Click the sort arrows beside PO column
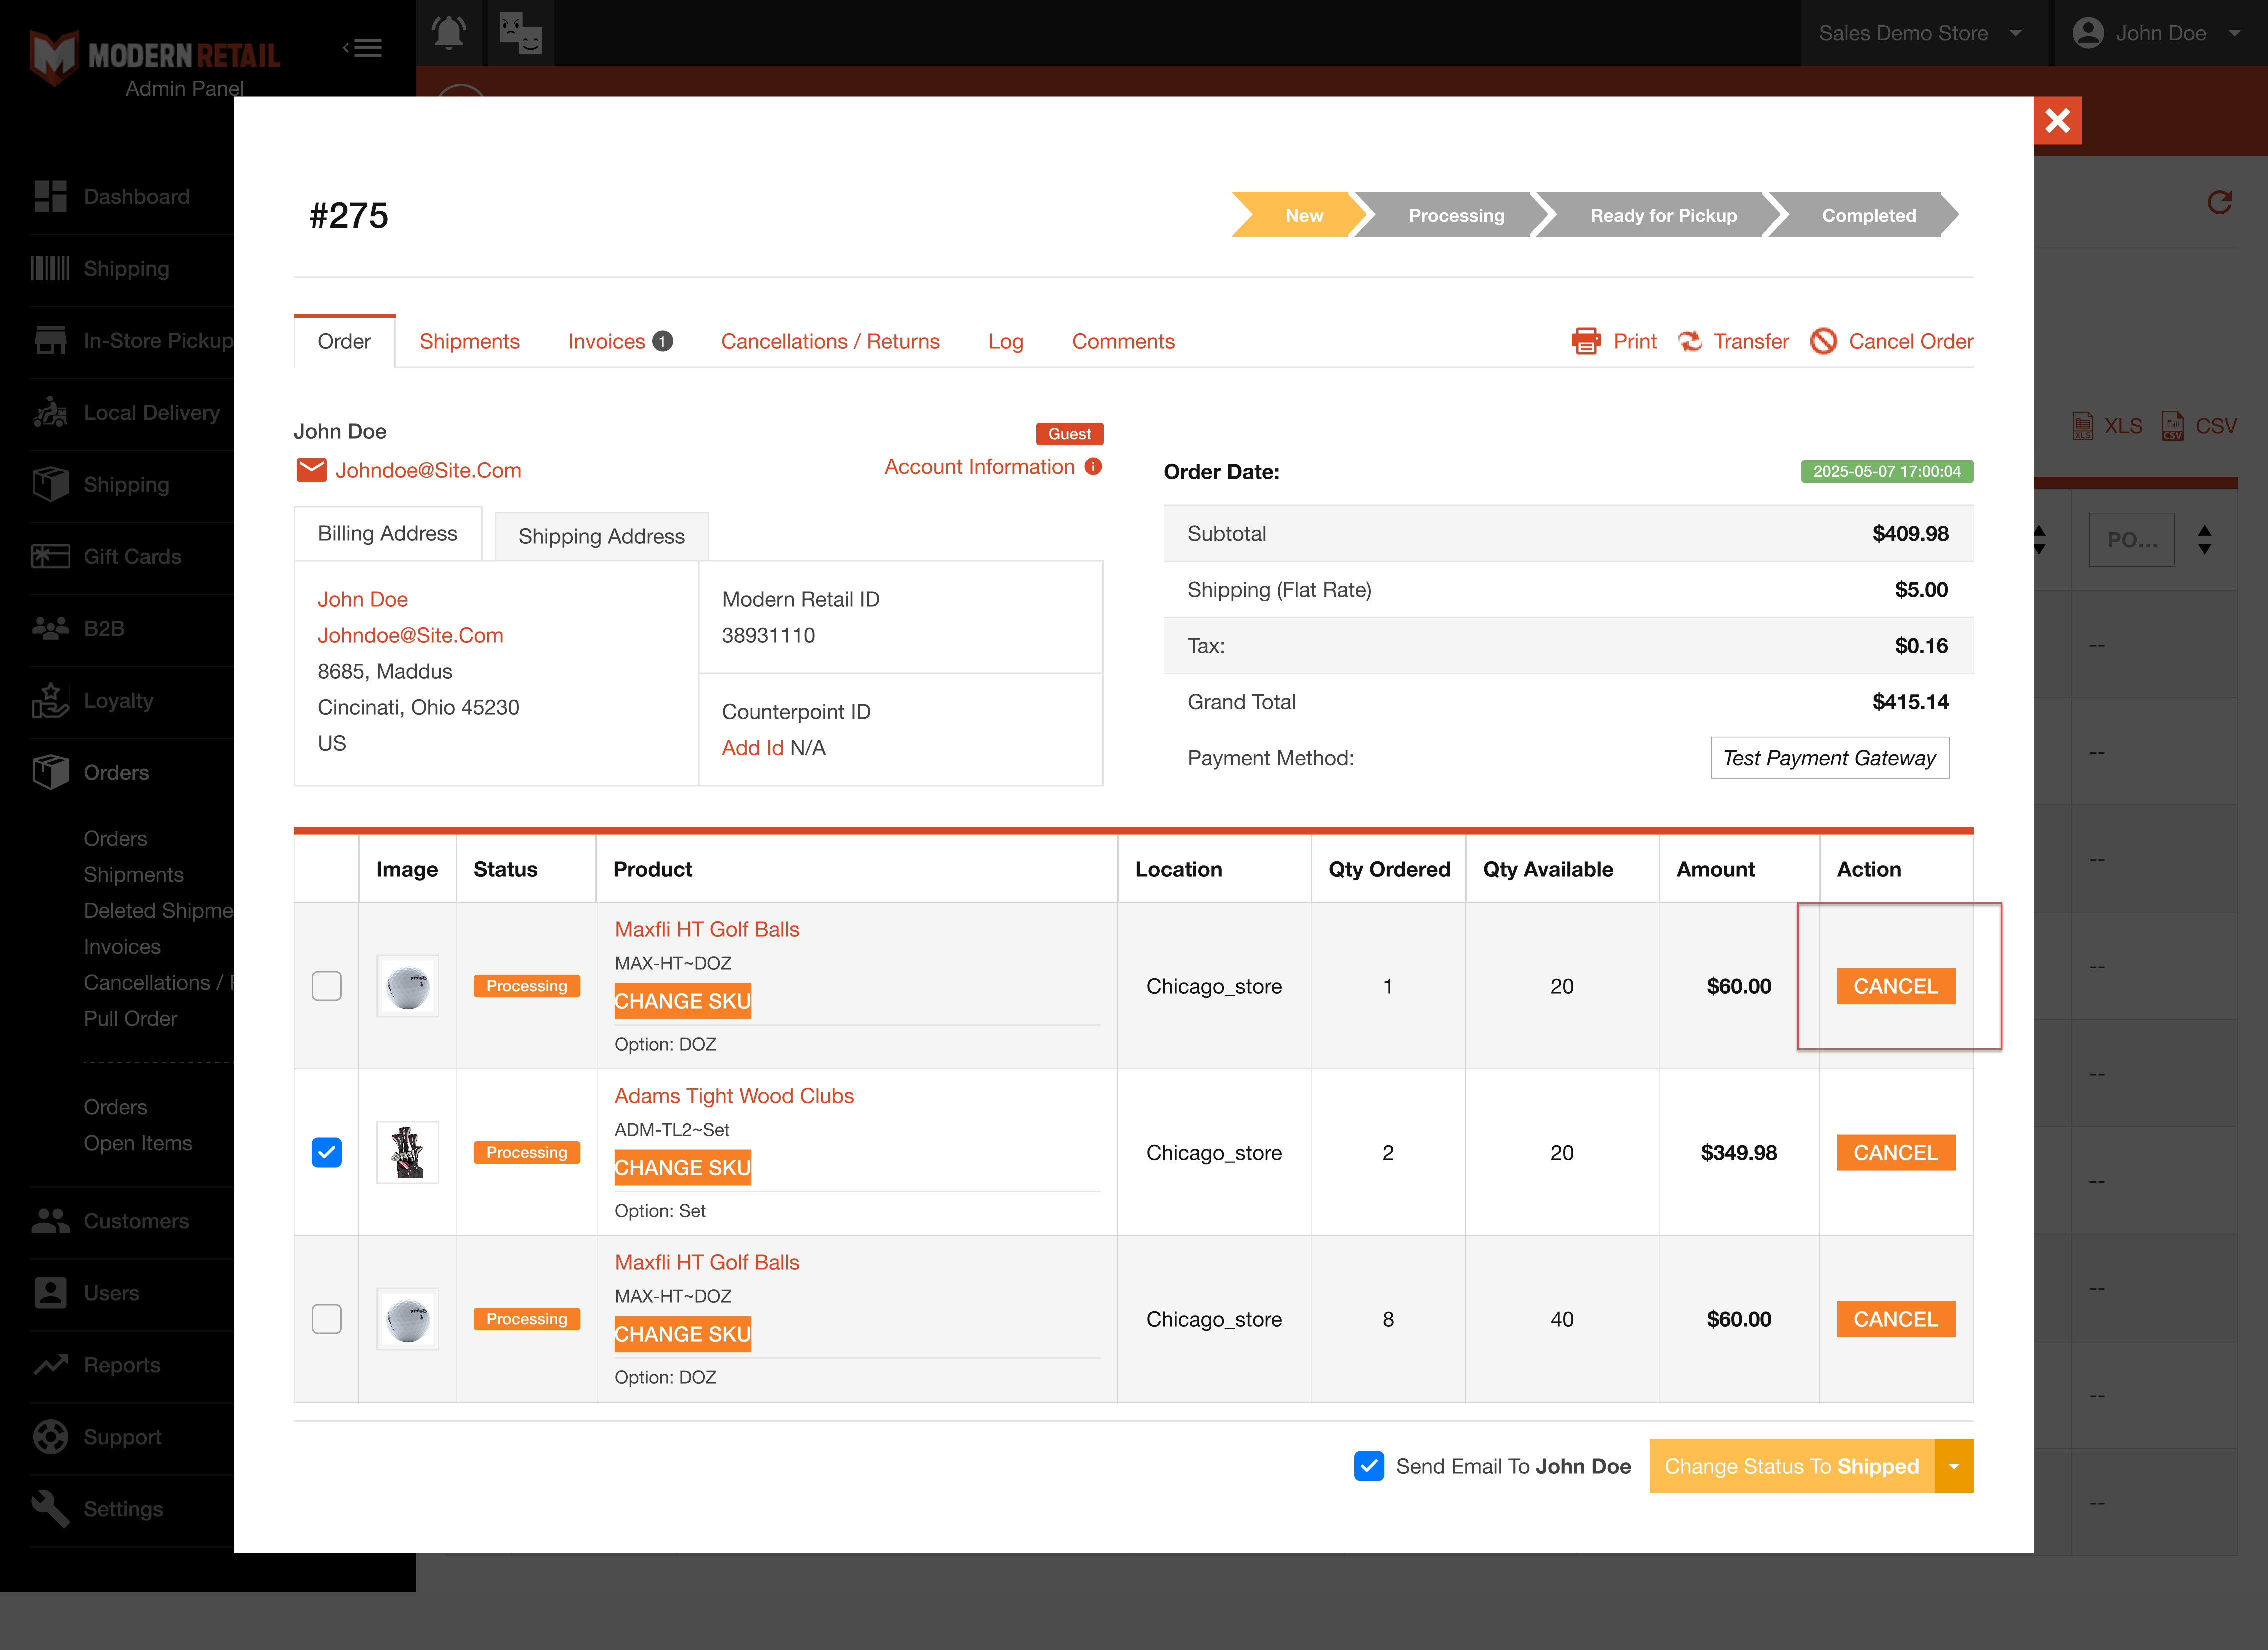This screenshot has width=2268, height=1650. click(2205, 540)
